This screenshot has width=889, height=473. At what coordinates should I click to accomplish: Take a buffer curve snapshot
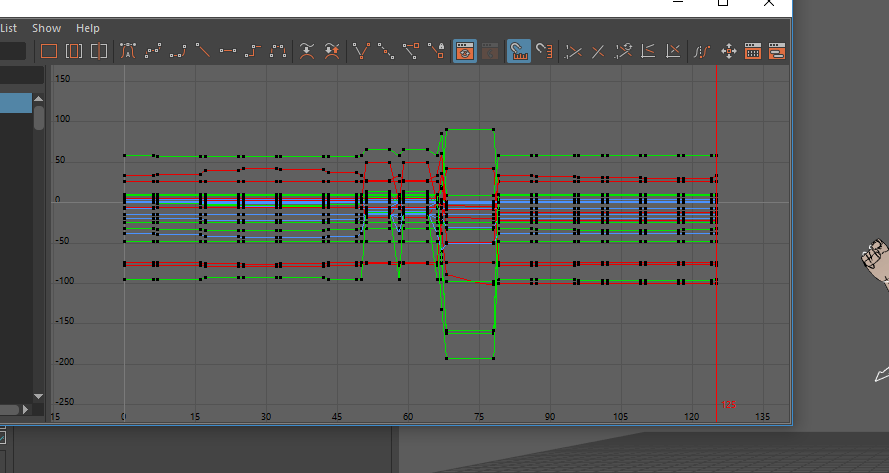pyautogui.click(x=307, y=52)
